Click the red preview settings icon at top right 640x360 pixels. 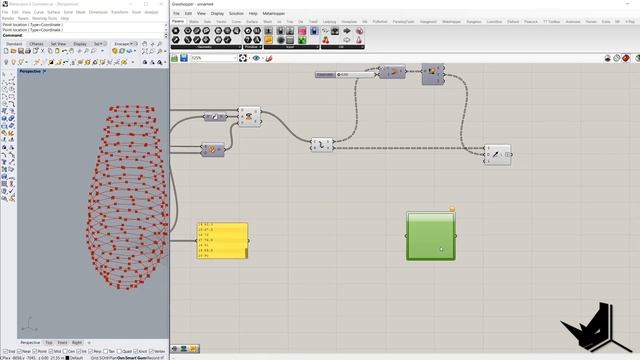(x=626, y=58)
